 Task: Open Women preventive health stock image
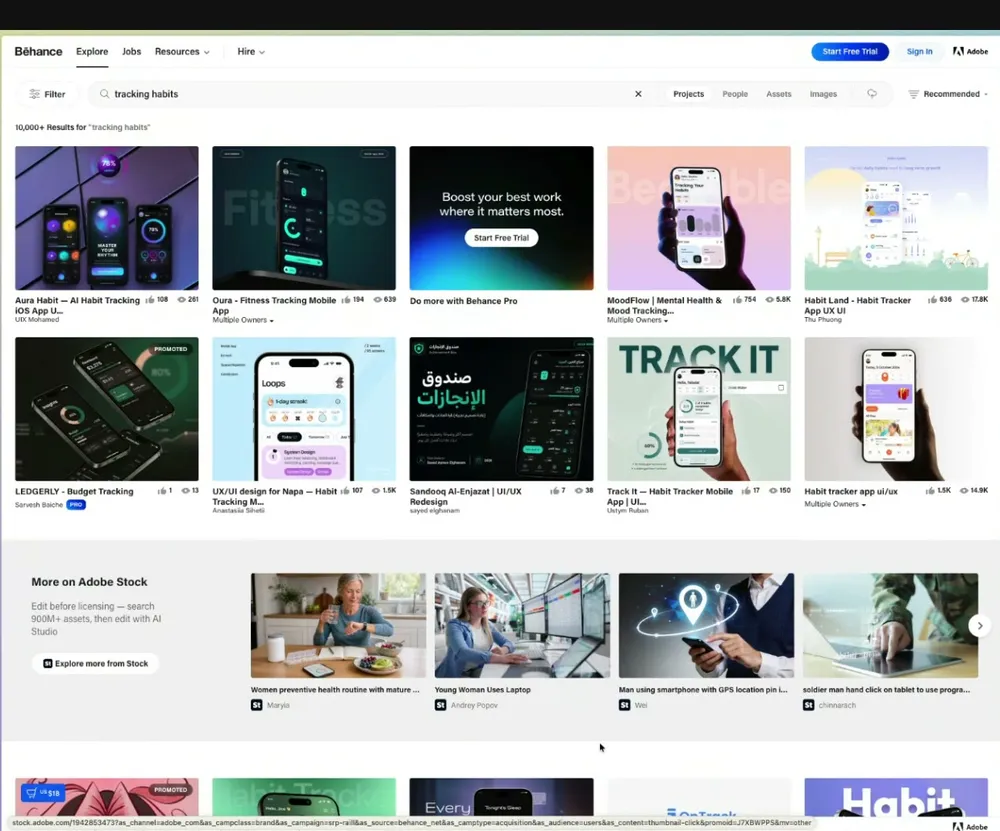coord(338,626)
